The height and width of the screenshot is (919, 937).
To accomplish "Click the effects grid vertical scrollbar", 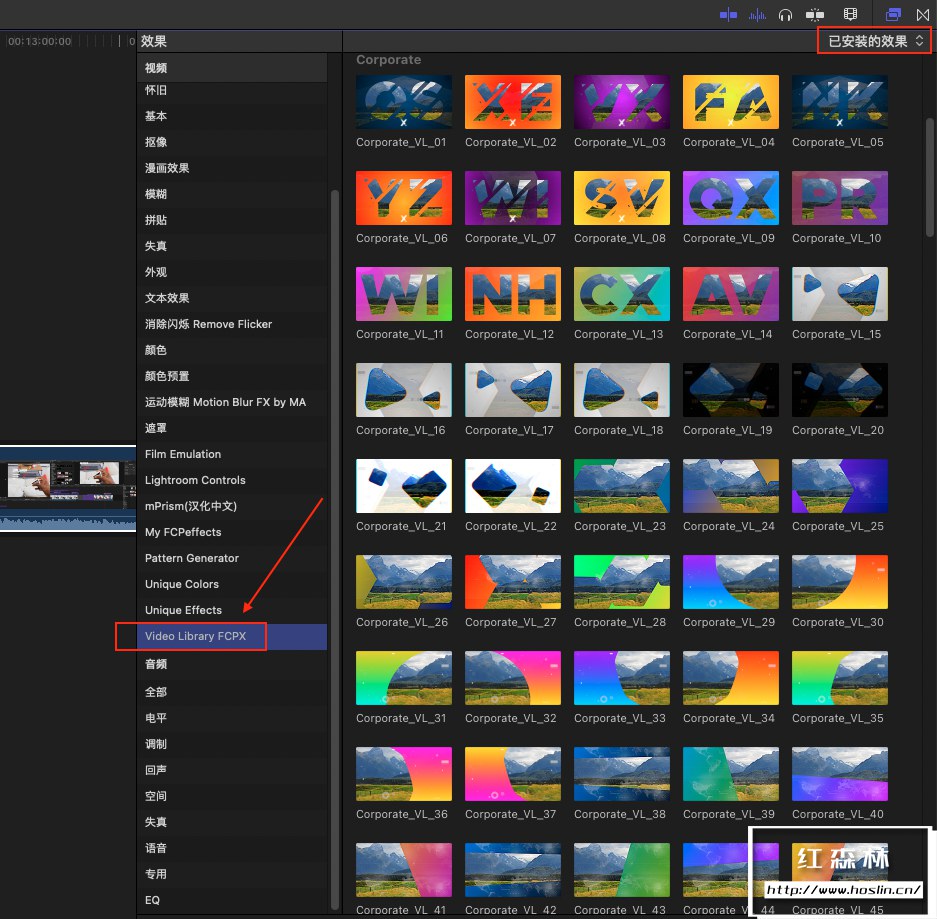I will click(930, 177).
